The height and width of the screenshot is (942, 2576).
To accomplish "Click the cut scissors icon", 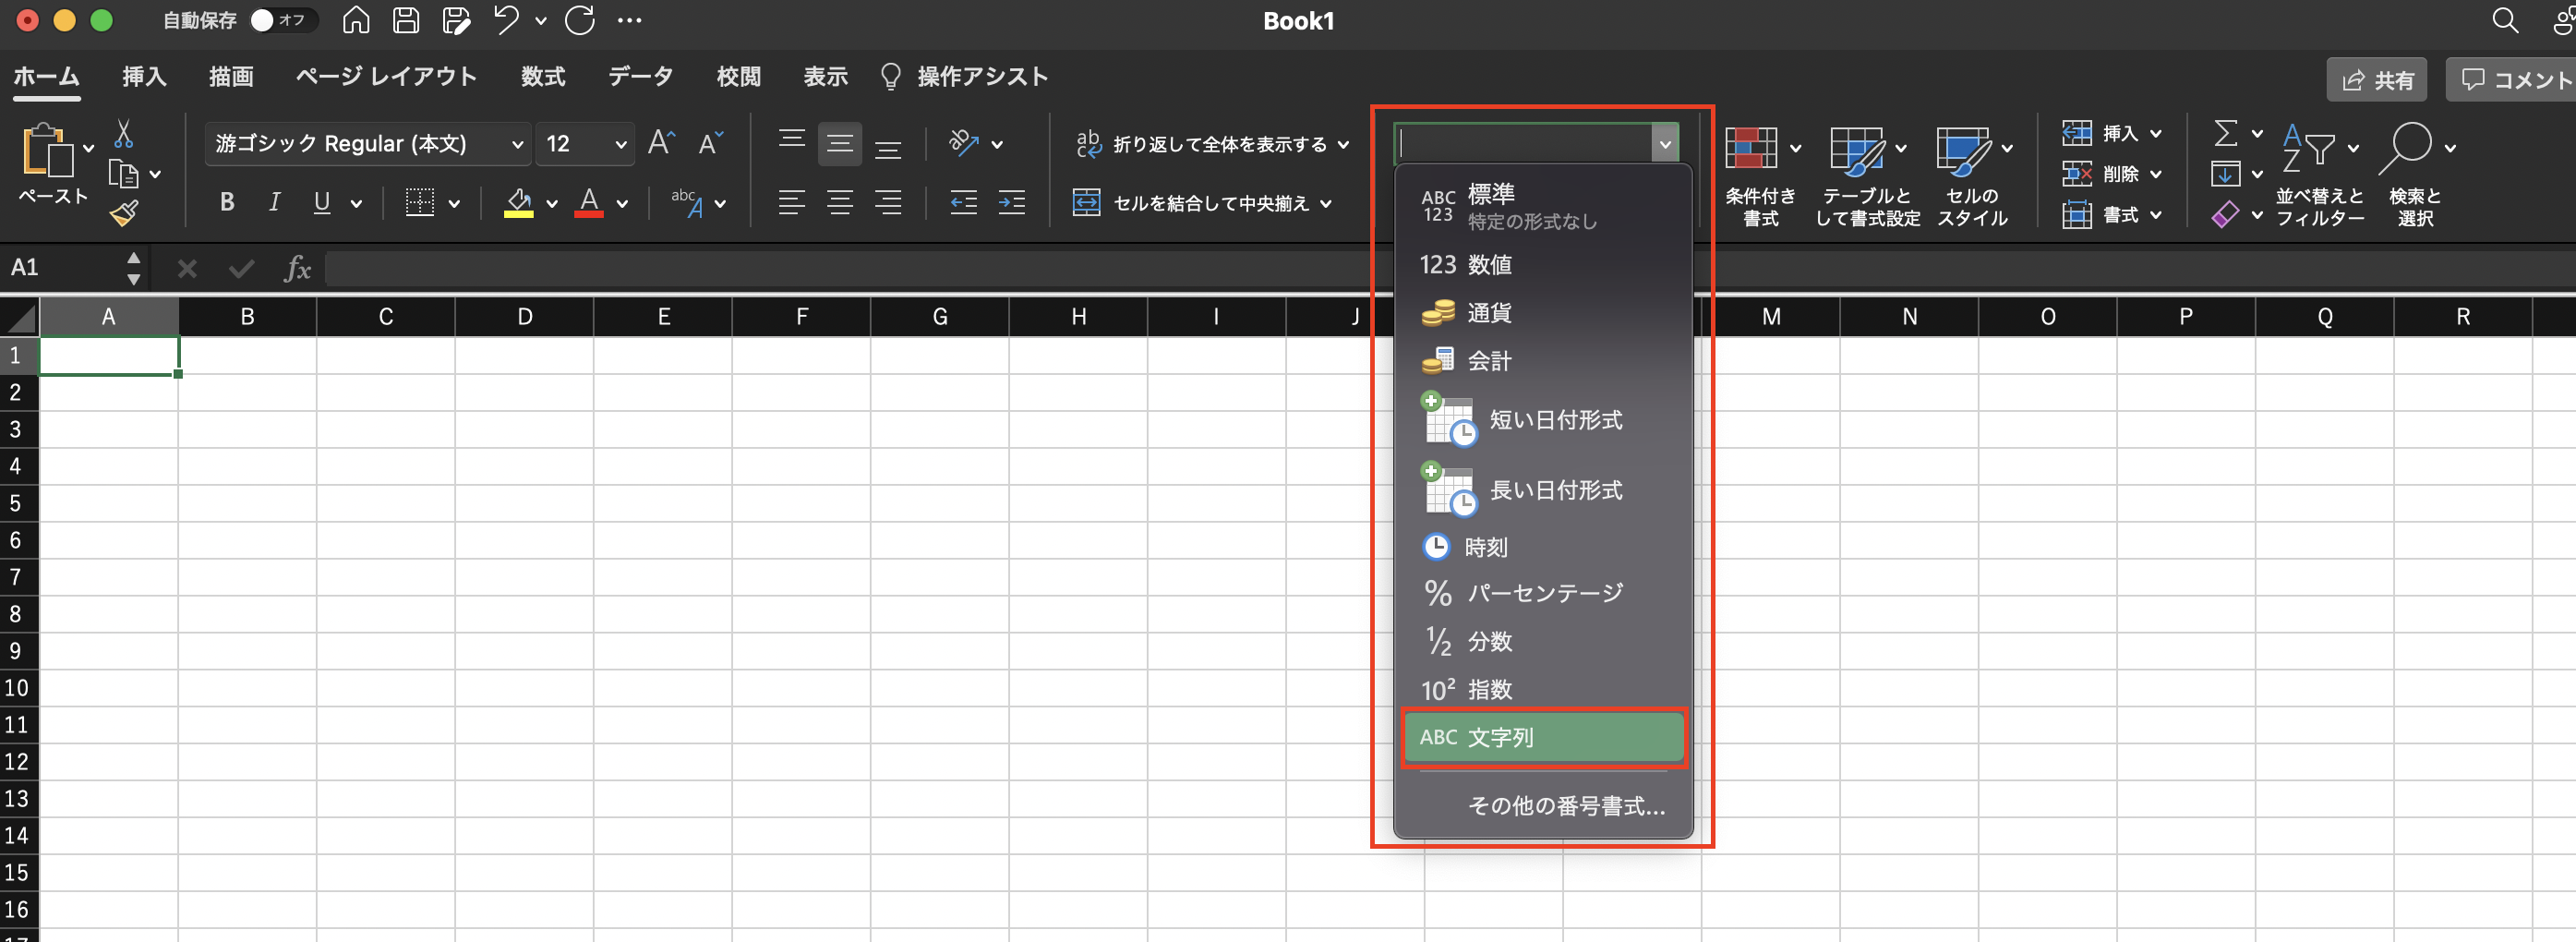I will (124, 134).
